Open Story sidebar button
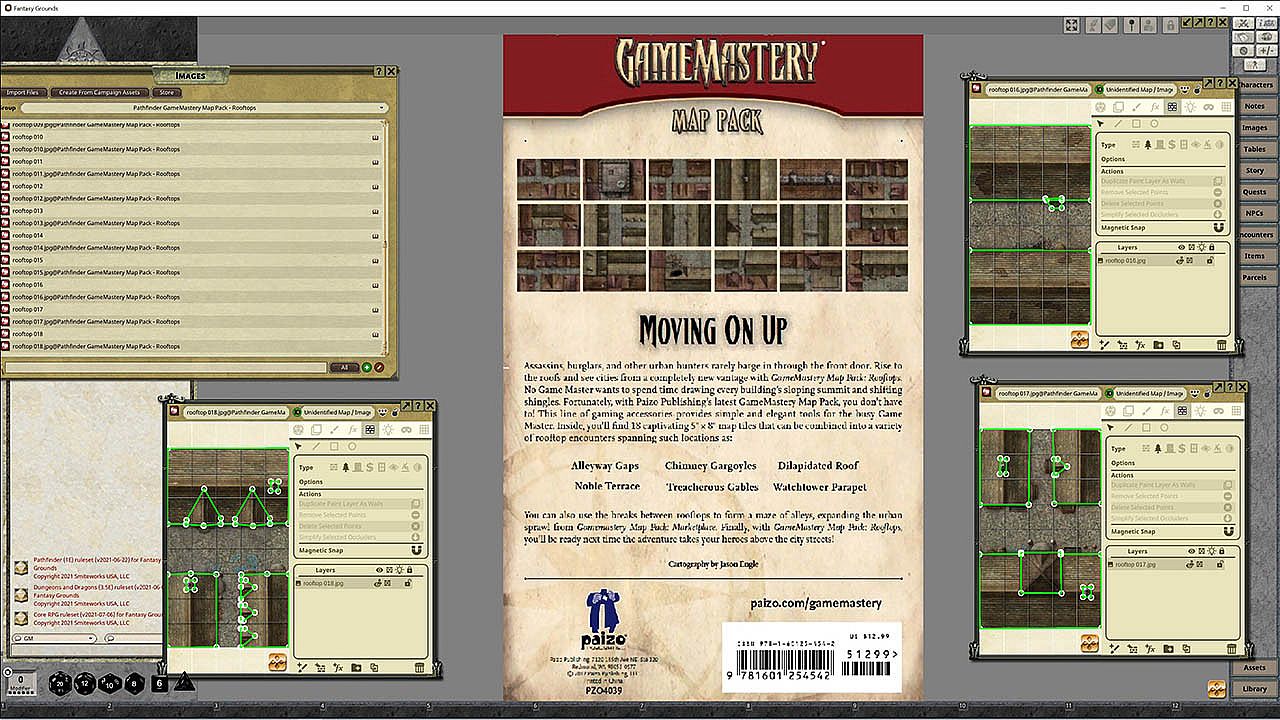This screenshot has height=720, width=1280. tap(1255, 170)
